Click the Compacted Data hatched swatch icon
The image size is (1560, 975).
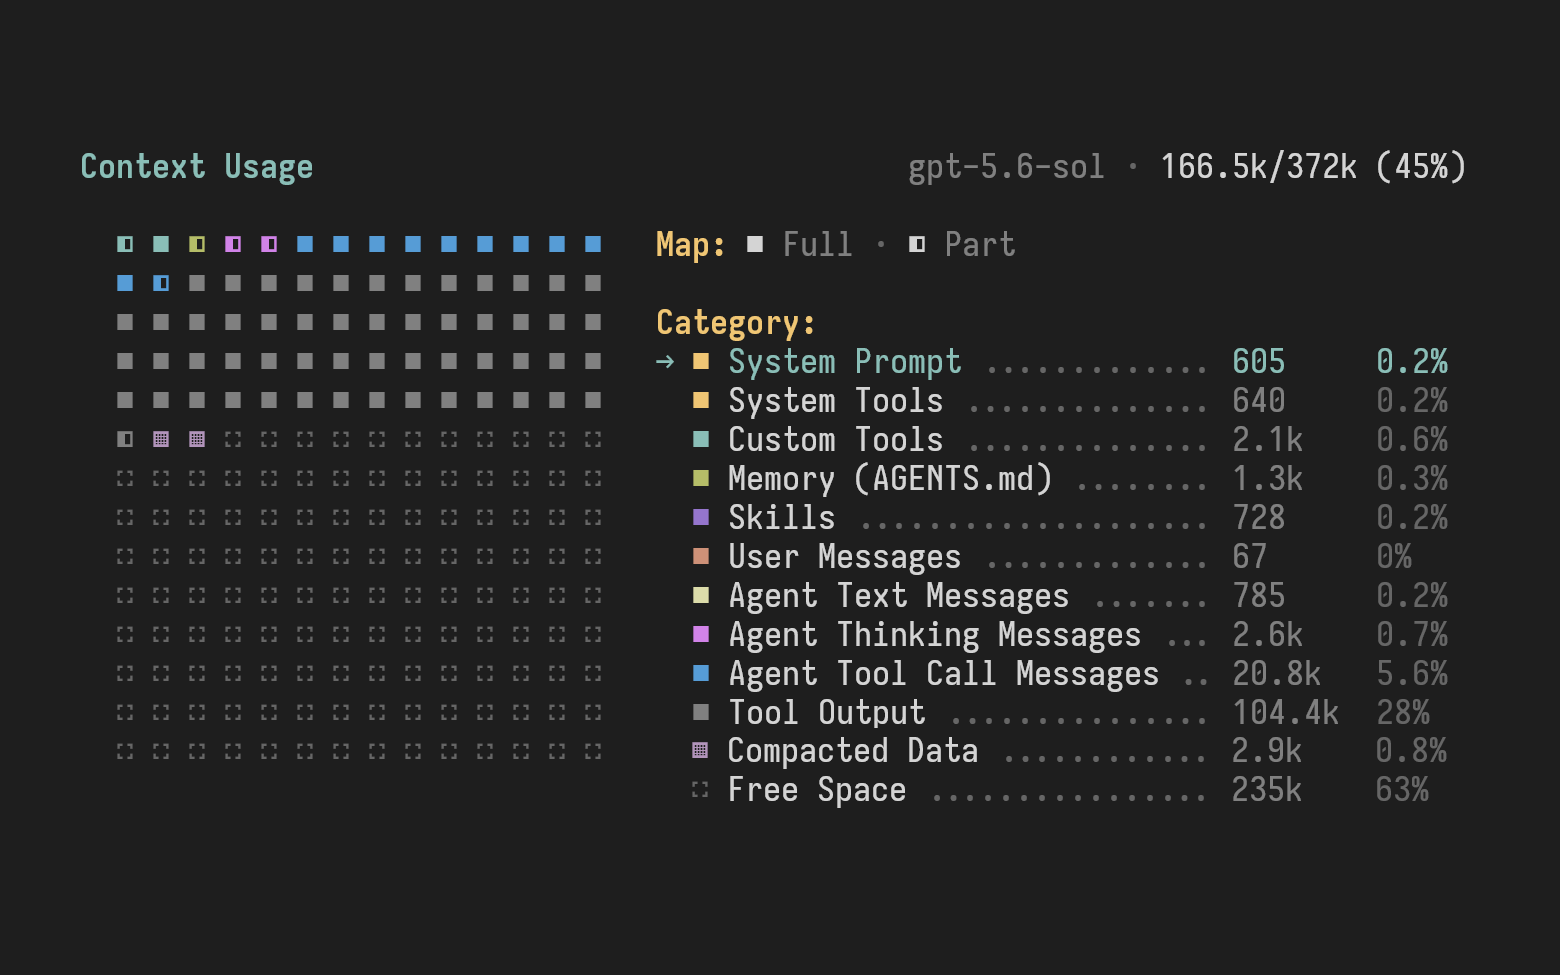tap(700, 750)
